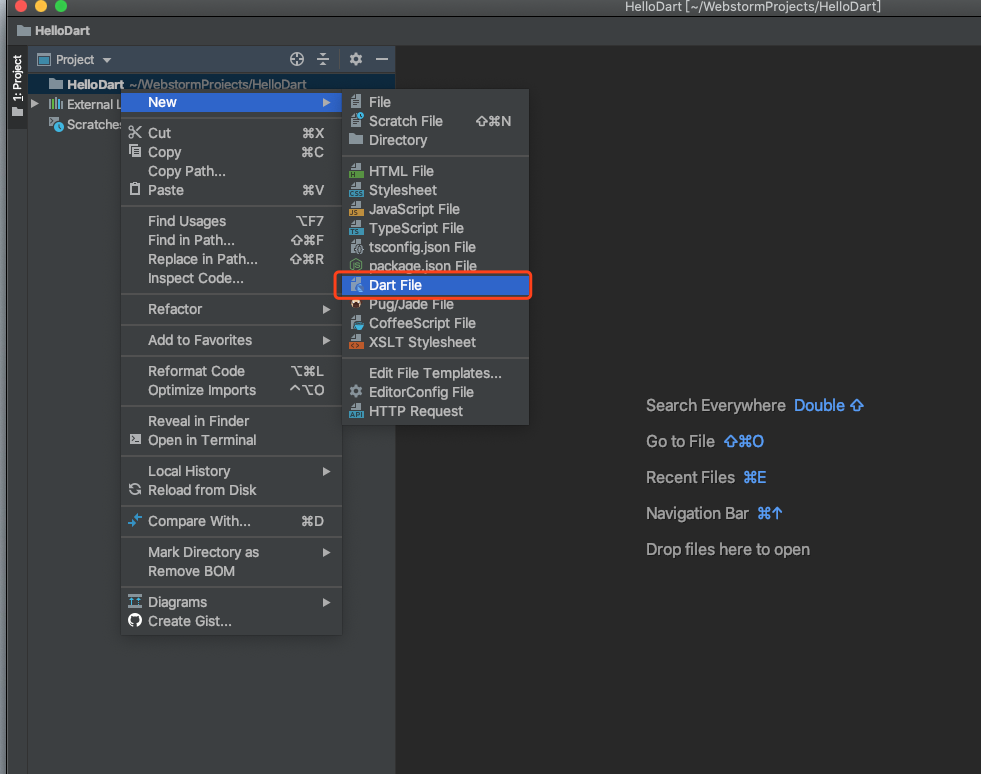This screenshot has width=981, height=774.
Task: Click the locate/scroll-from-source crosshair icon
Action: click(x=297, y=59)
